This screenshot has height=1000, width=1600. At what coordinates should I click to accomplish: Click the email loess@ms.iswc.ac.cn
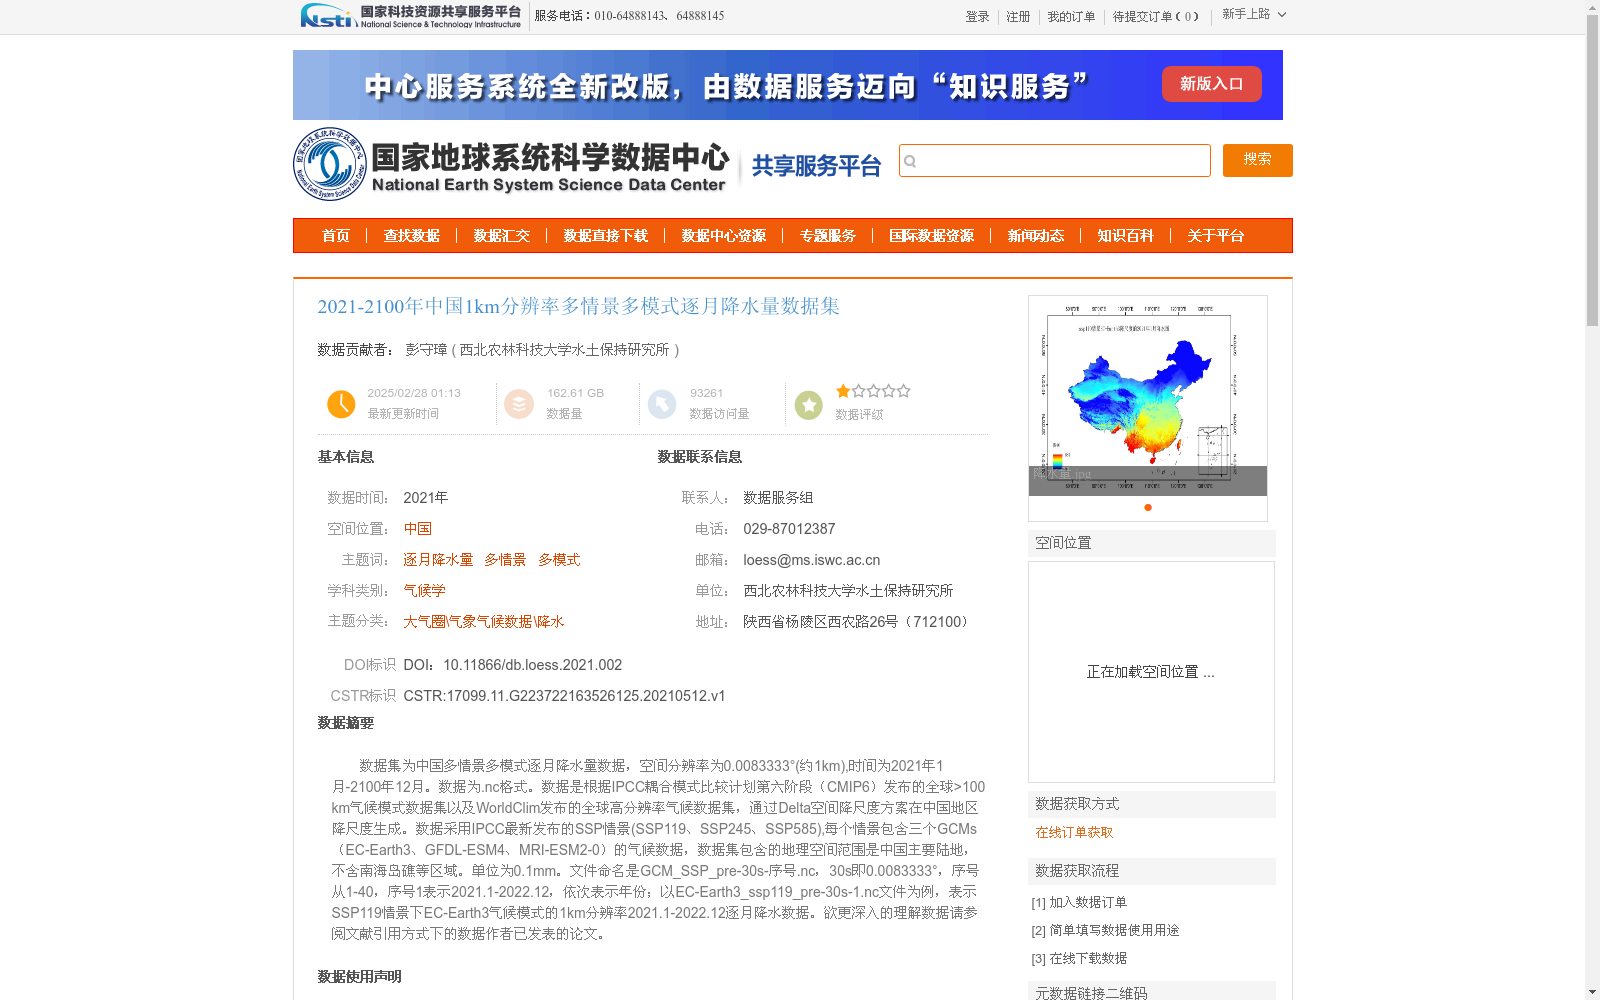812,560
